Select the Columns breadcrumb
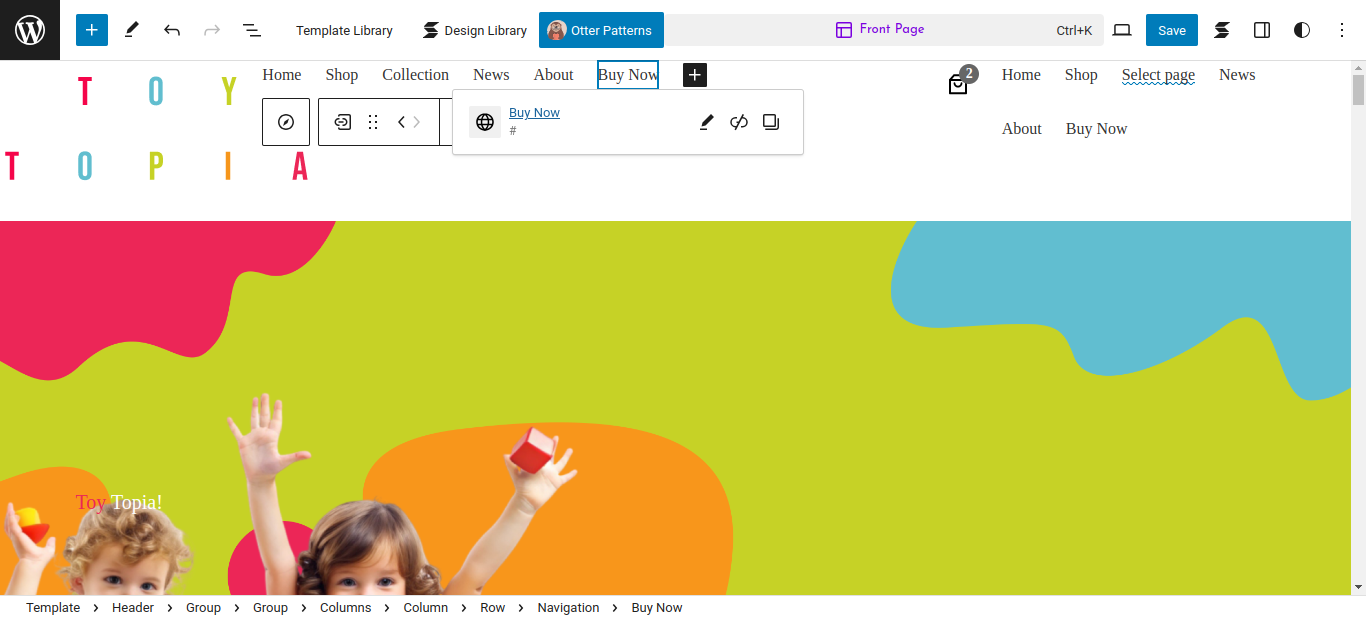The height and width of the screenshot is (620, 1366). pyautogui.click(x=345, y=608)
